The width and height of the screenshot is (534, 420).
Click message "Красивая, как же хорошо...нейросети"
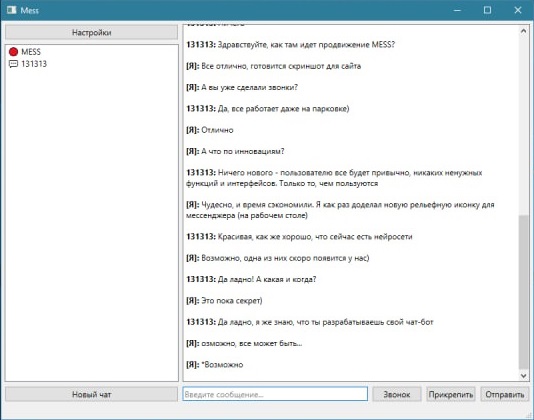(x=299, y=237)
